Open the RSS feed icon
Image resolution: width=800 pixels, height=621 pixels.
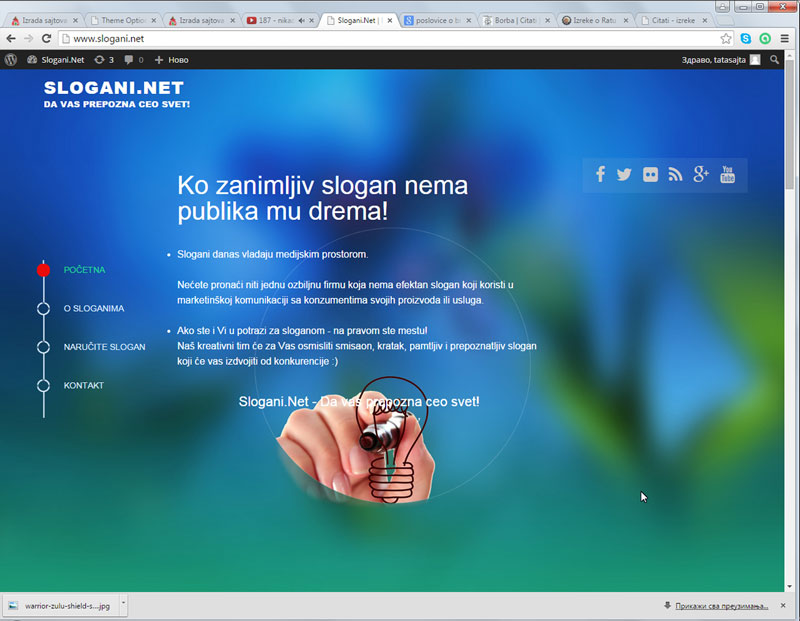pyautogui.click(x=675, y=174)
